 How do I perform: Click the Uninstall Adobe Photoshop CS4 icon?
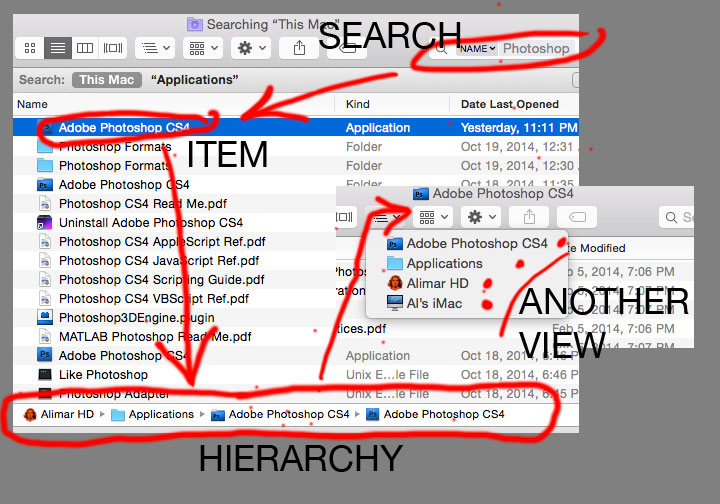coord(45,223)
